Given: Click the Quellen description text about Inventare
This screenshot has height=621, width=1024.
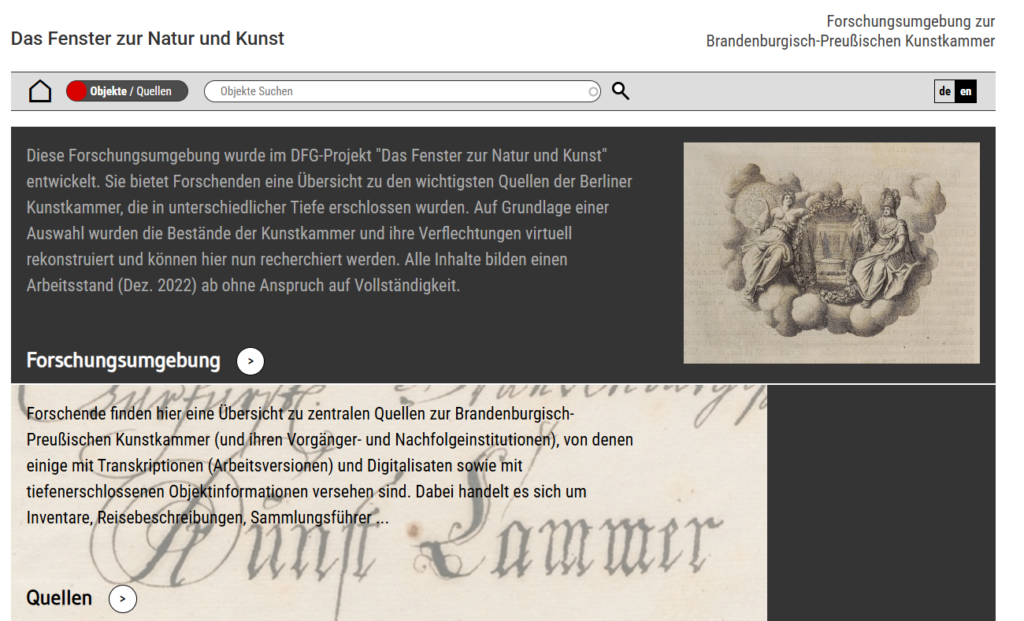Looking at the screenshot, I should pyautogui.click(x=330, y=466).
